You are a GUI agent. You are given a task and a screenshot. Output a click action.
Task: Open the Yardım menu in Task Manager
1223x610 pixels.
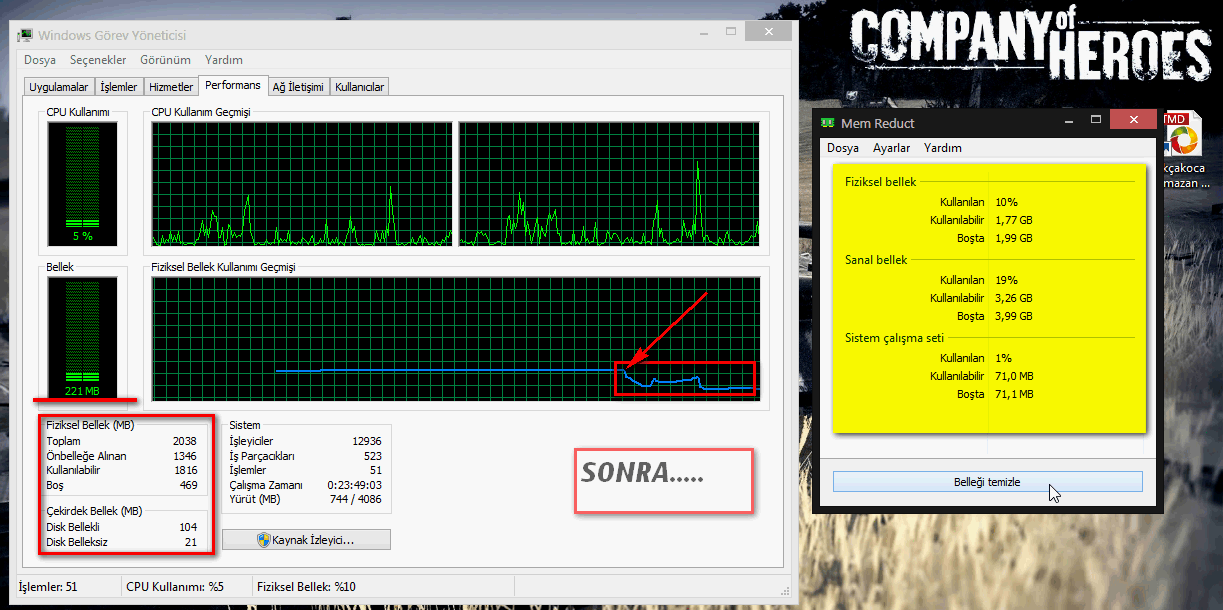pos(223,60)
